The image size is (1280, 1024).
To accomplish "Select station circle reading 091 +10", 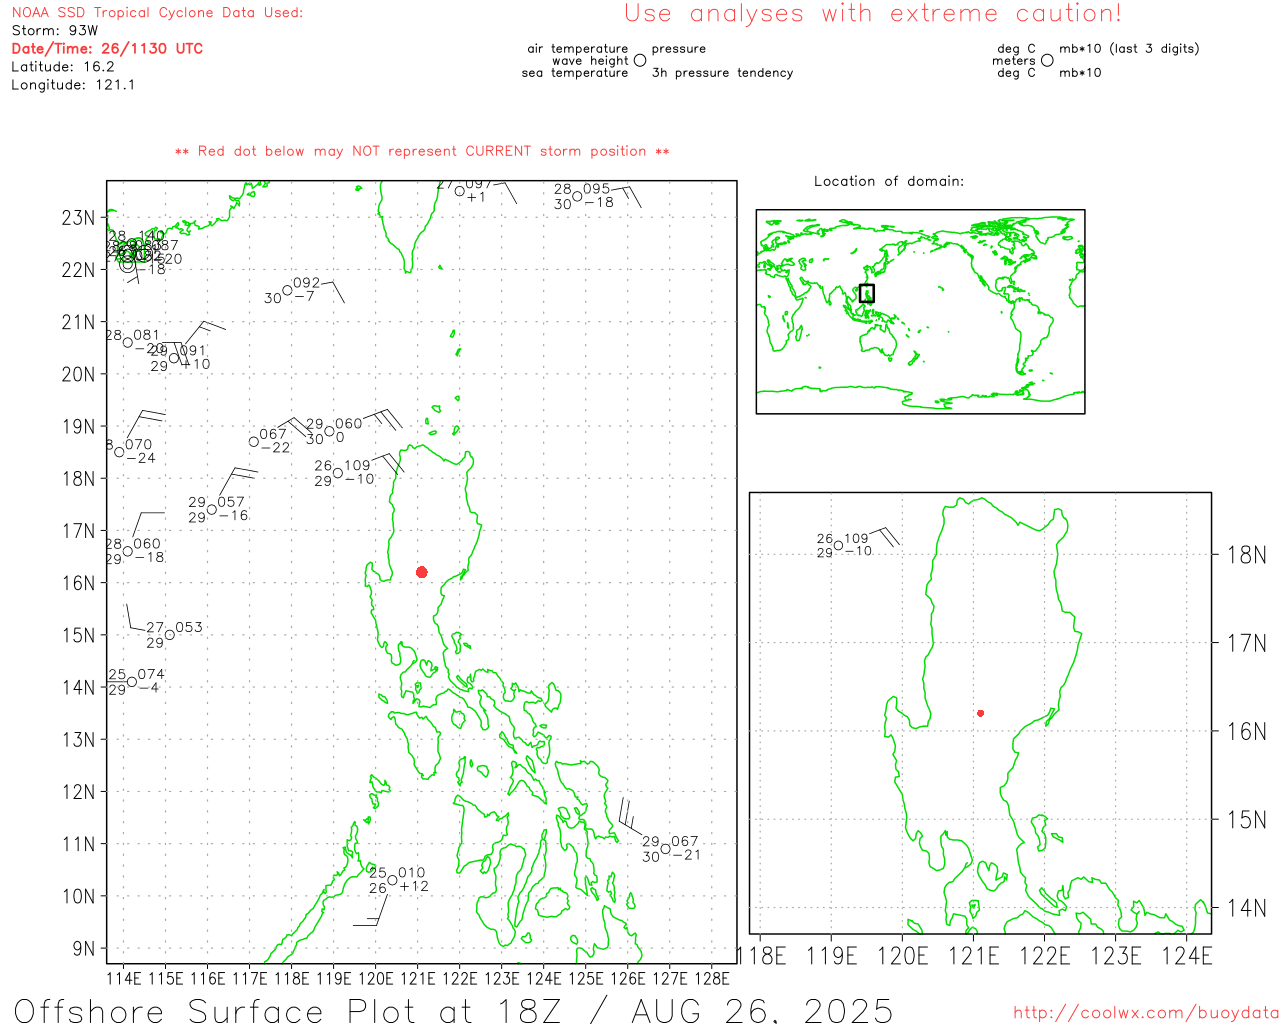I will tap(174, 358).
